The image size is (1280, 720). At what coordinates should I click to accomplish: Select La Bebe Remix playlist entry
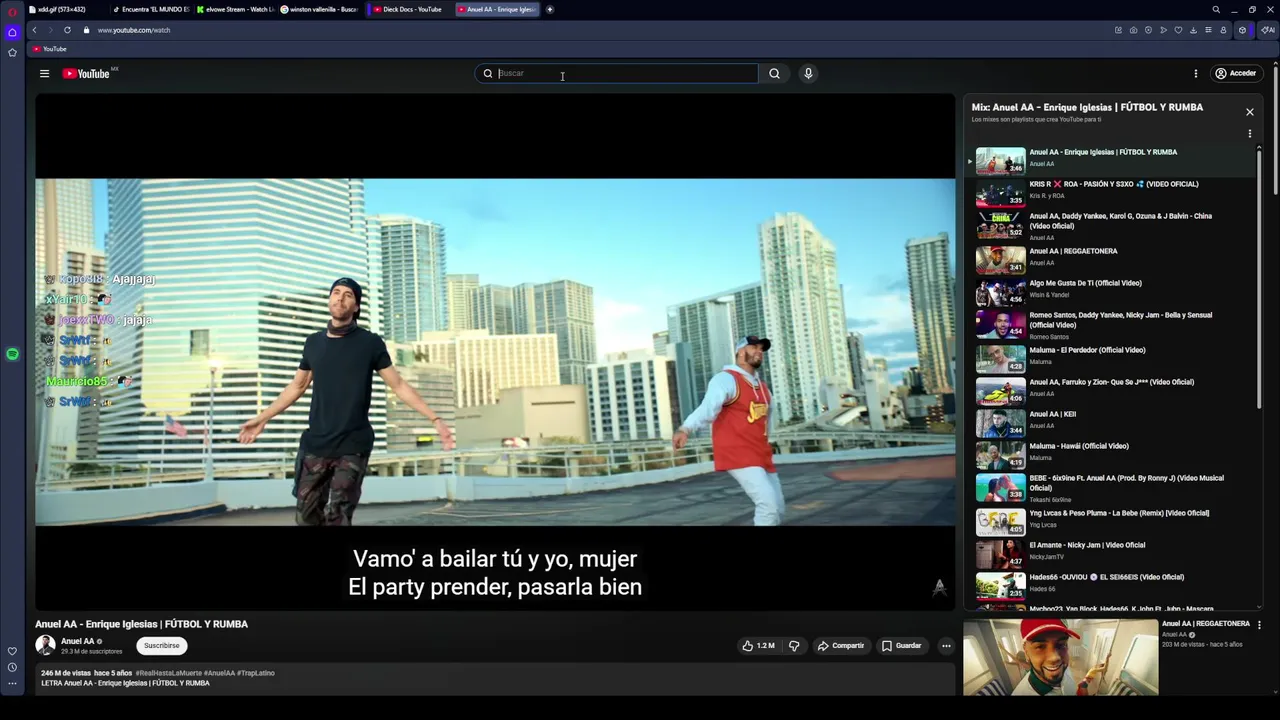pos(1110,520)
